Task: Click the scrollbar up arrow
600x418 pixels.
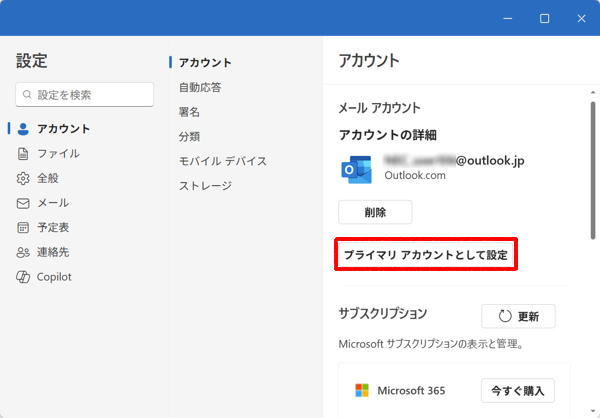Action: click(x=593, y=93)
